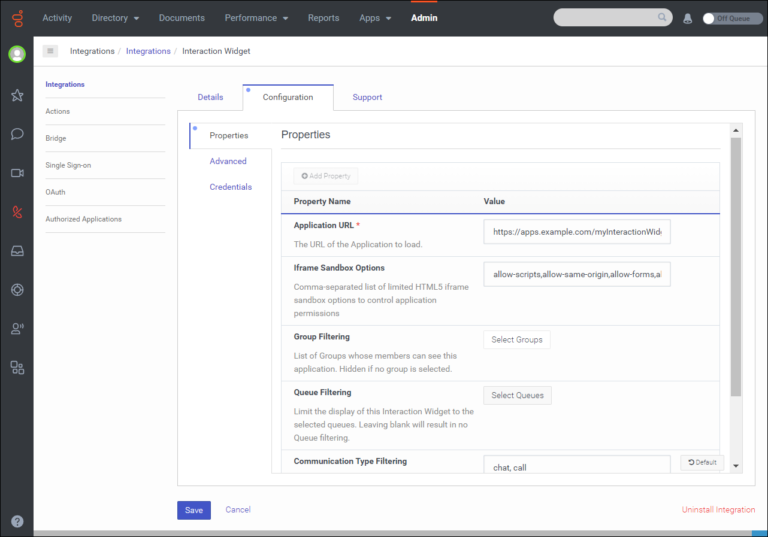Image resolution: width=768 pixels, height=537 pixels.
Task: Open notifications bell icon
Action: click(x=688, y=19)
